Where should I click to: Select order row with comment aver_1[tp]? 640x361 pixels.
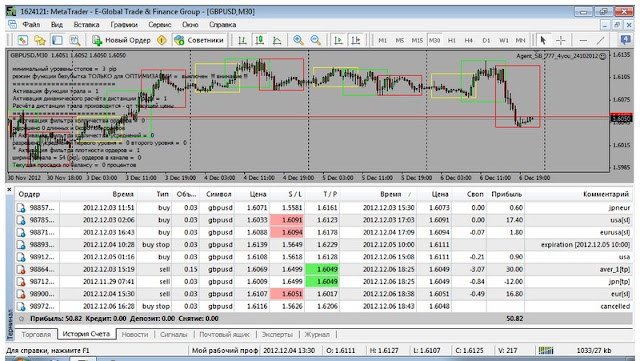click(324, 269)
